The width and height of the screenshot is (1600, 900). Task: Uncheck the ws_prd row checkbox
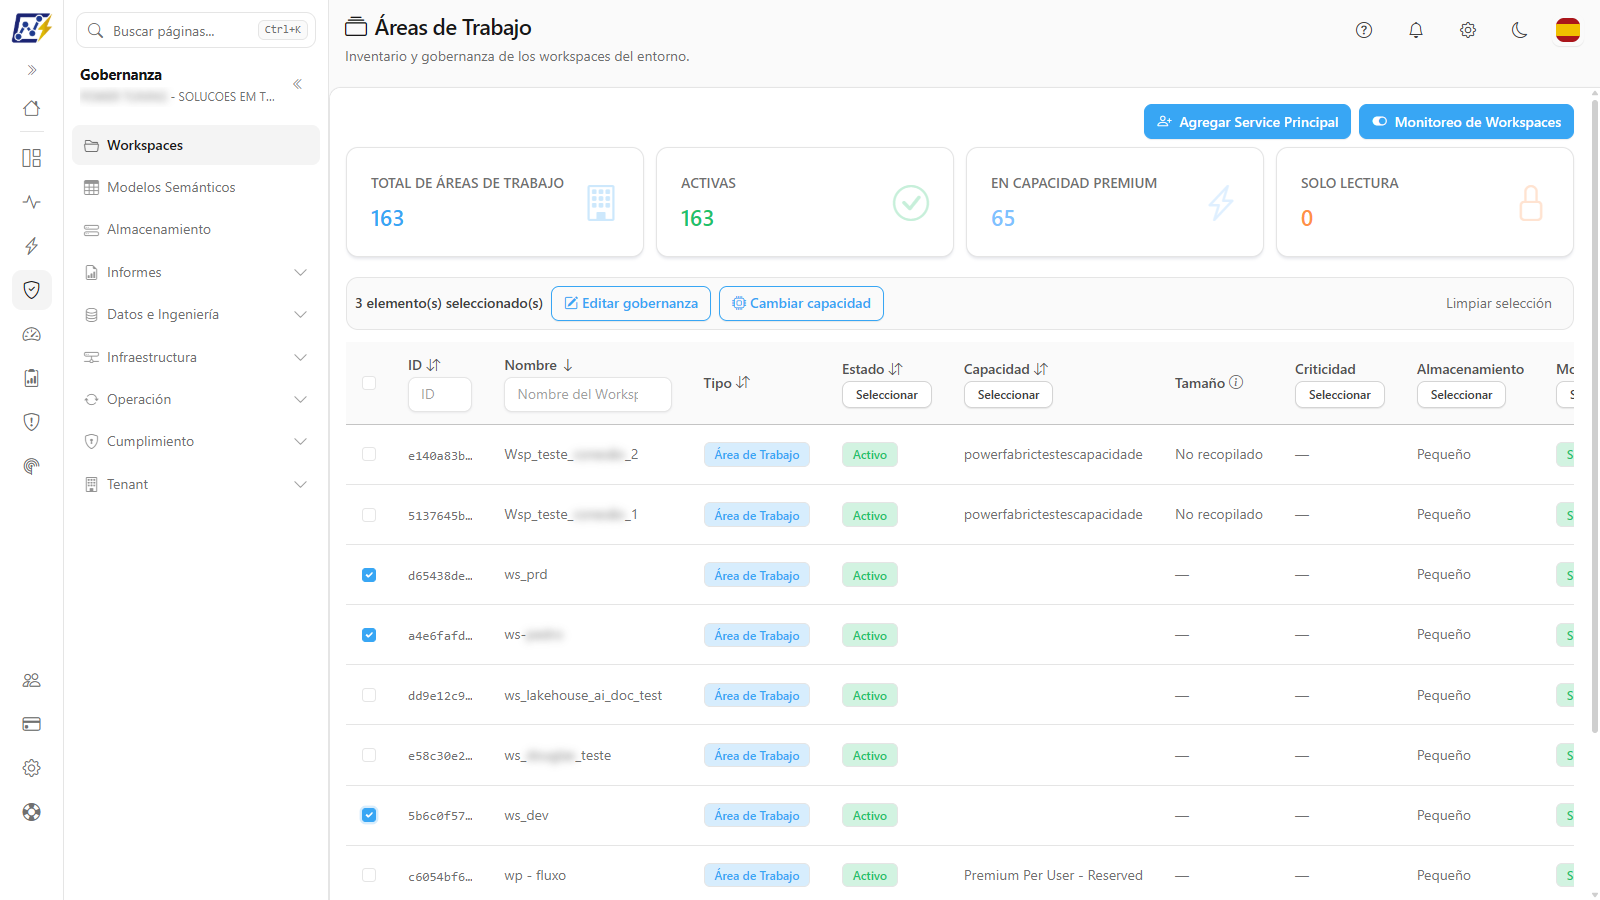click(369, 575)
